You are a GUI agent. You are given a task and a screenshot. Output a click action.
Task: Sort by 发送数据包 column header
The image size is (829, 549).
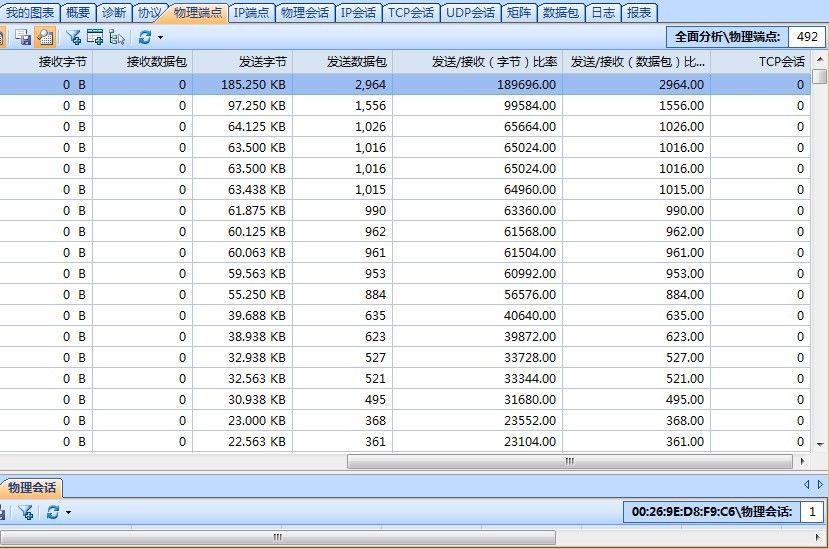pos(342,62)
